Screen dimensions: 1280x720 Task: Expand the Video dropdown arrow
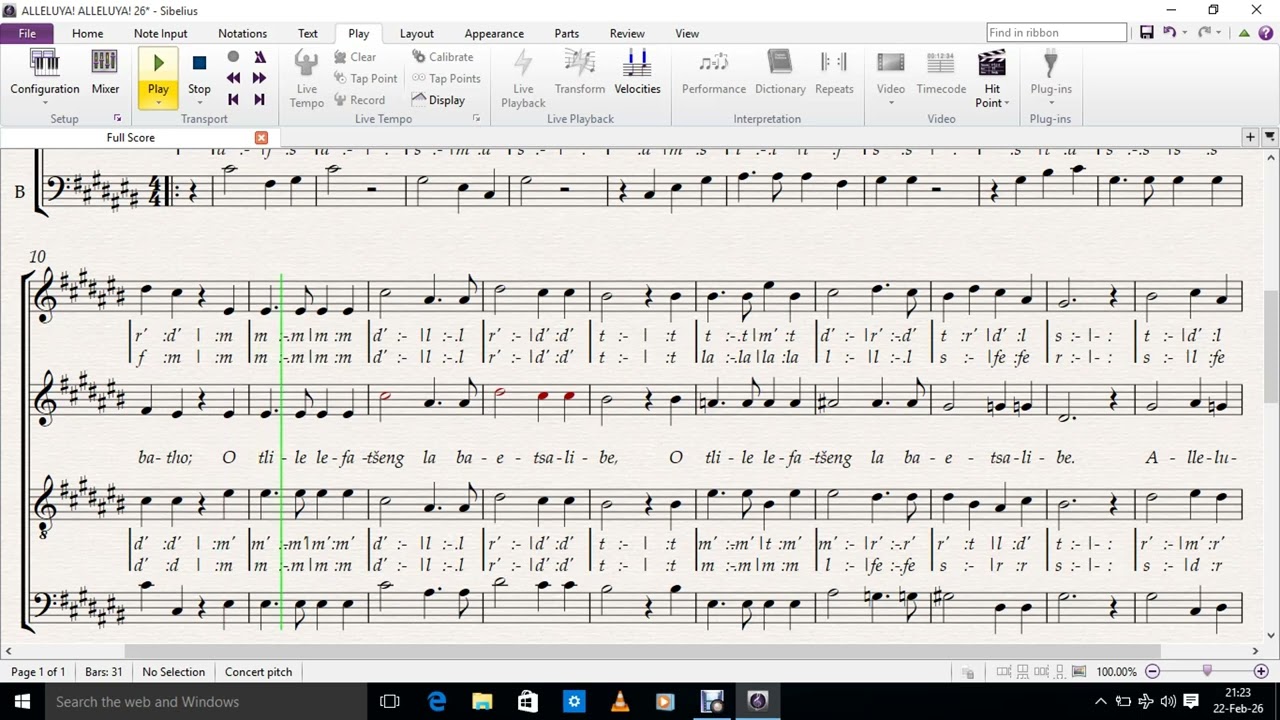coord(890,103)
